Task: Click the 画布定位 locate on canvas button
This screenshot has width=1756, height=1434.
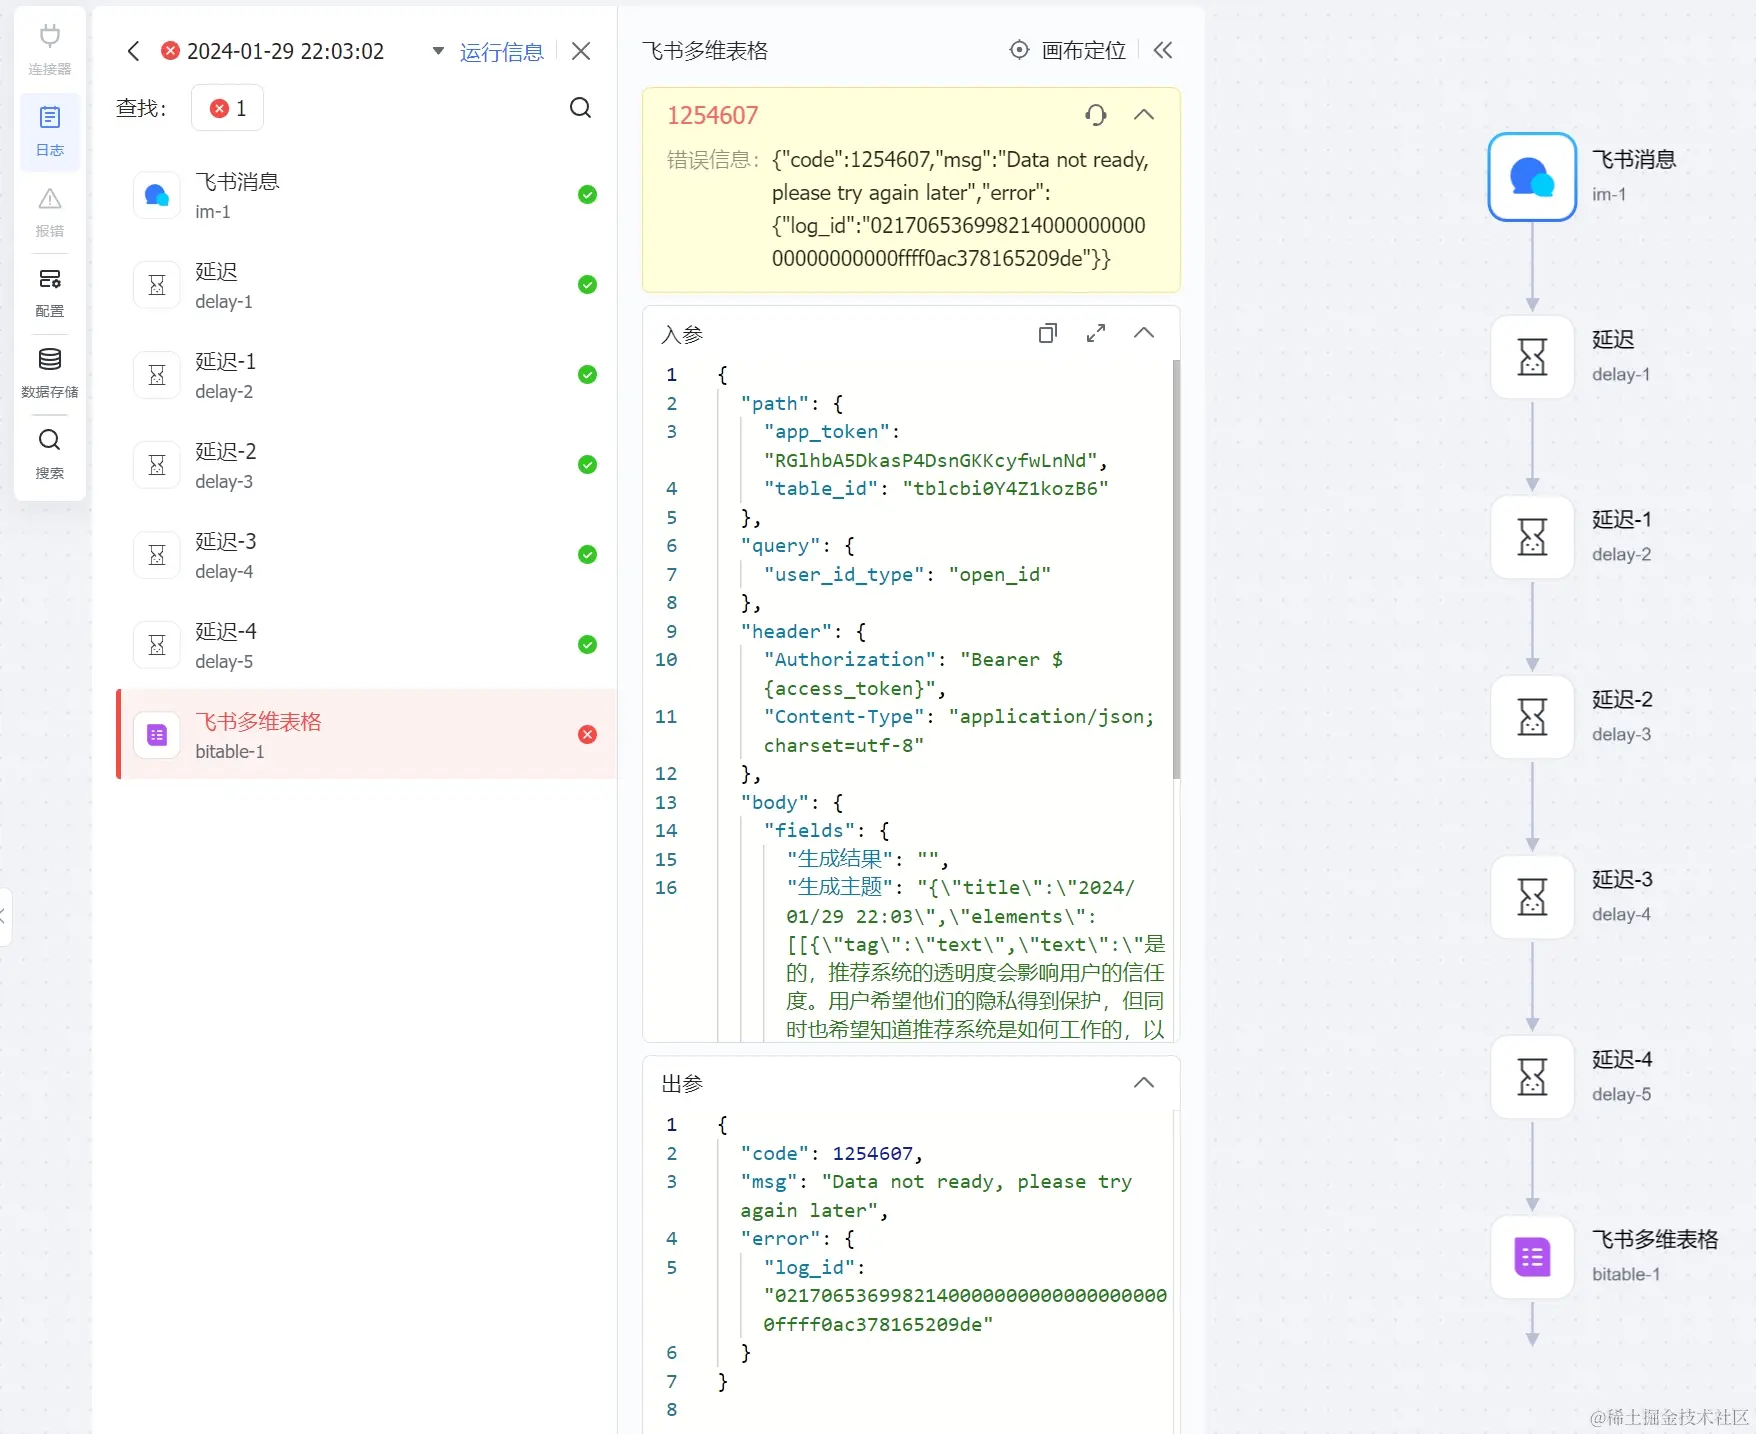Action: (x=1068, y=50)
